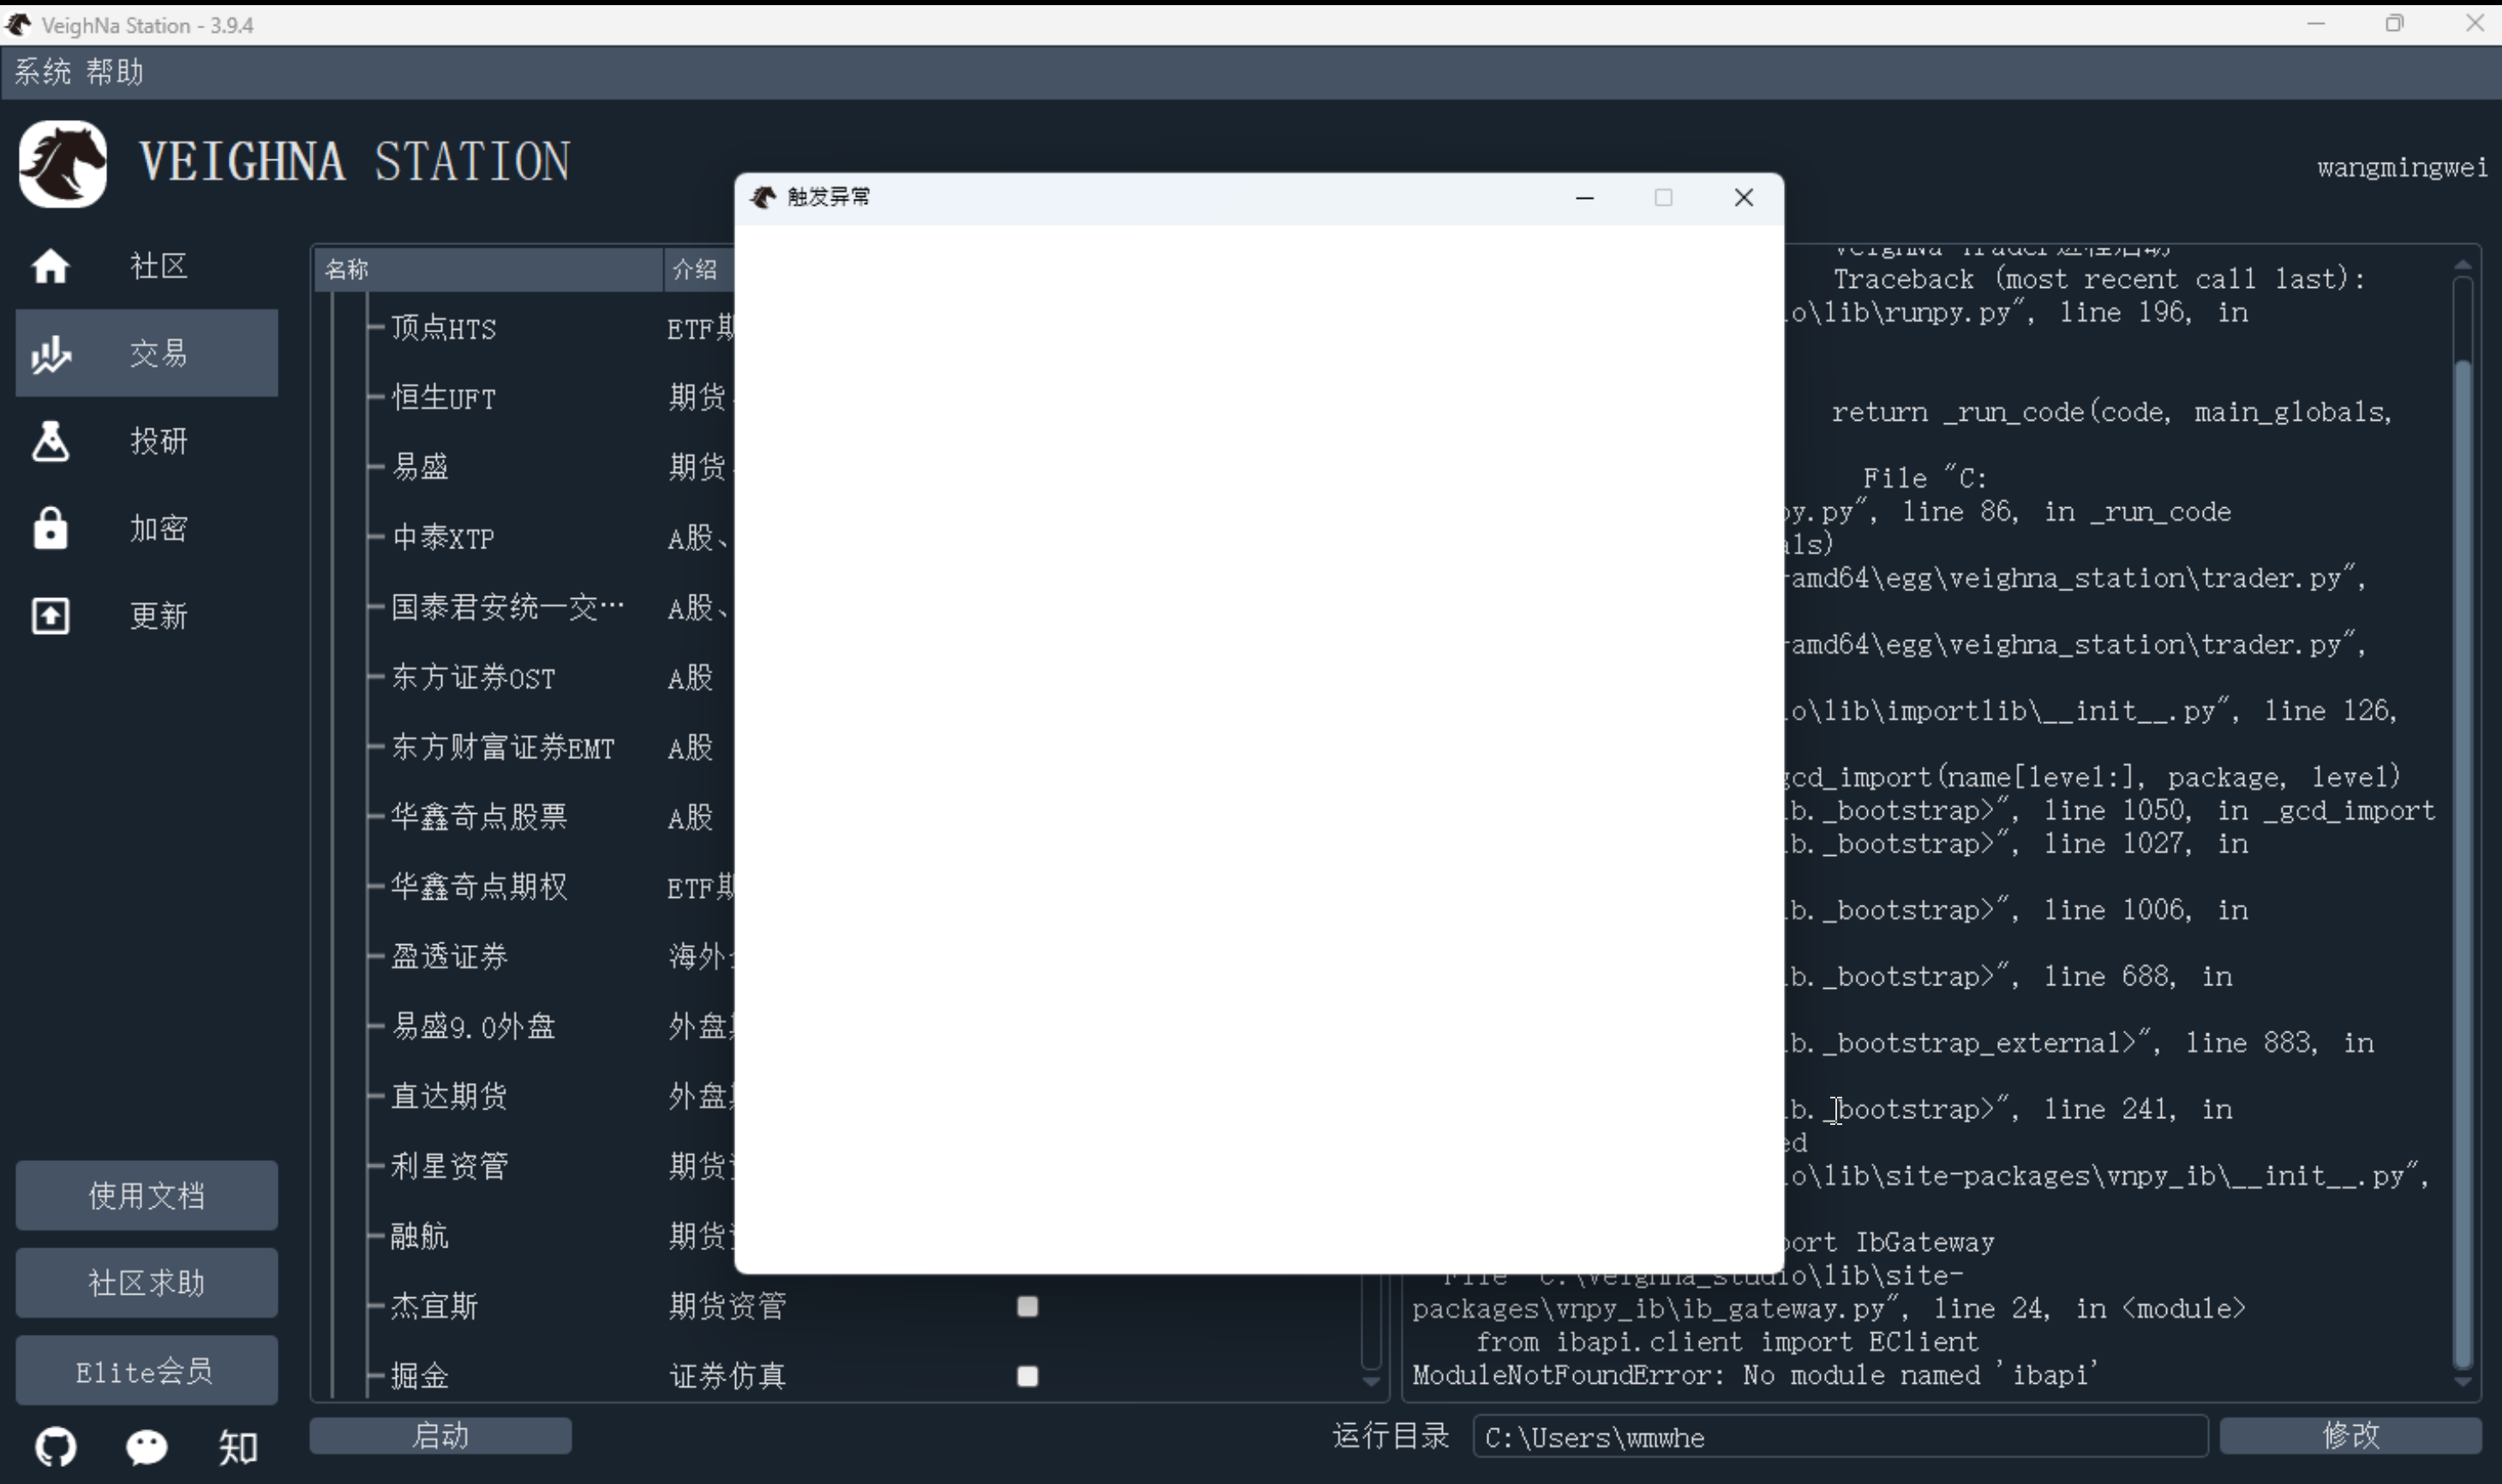Select the 恒生UFT row
The width and height of the screenshot is (2502, 1484).
click(443, 398)
